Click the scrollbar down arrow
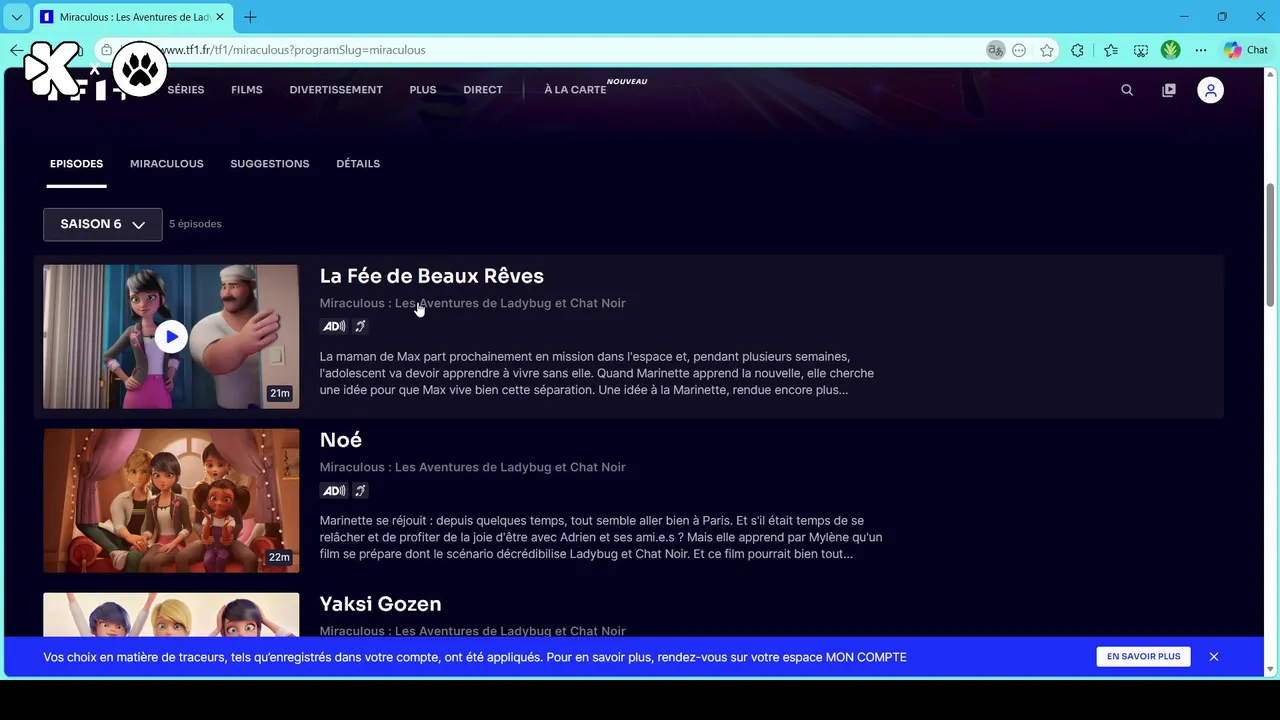The image size is (1280, 720). pos(1271,669)
